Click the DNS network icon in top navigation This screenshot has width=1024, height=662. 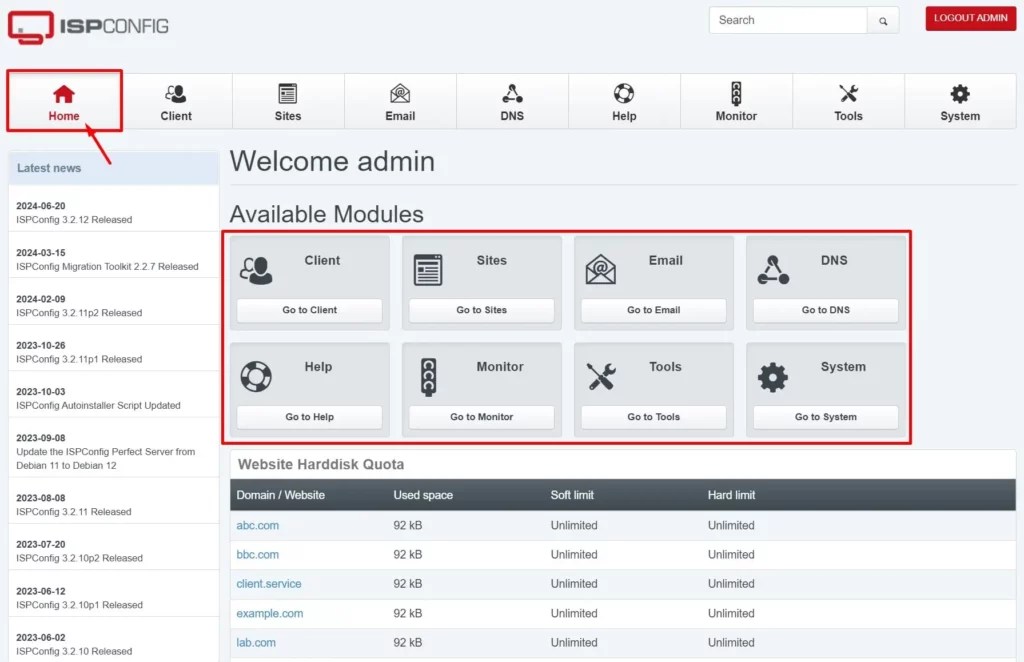pos(512,94)
